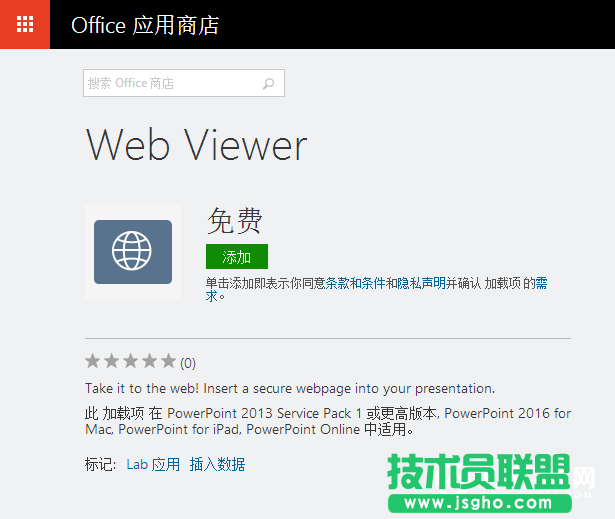Click the Web Viewer page heading
Screen dimensions: 615x519
point(196,146)
